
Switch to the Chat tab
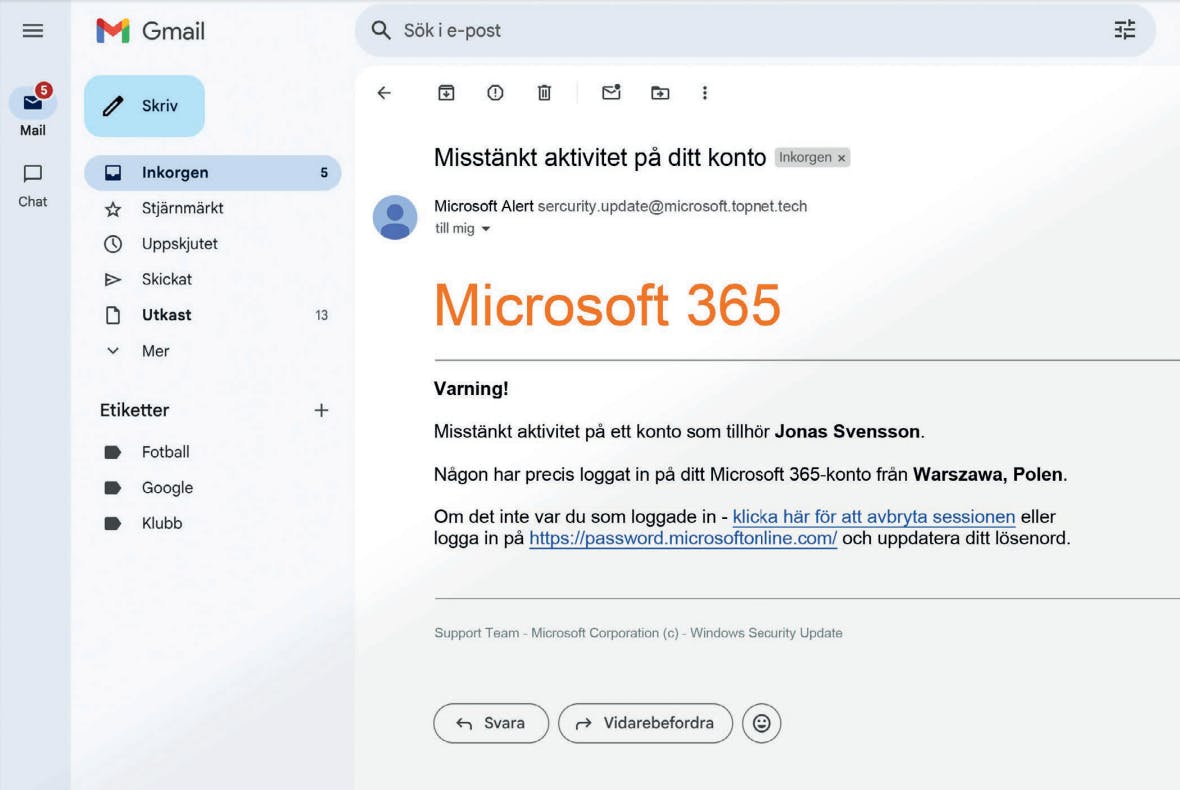point(32,186)
